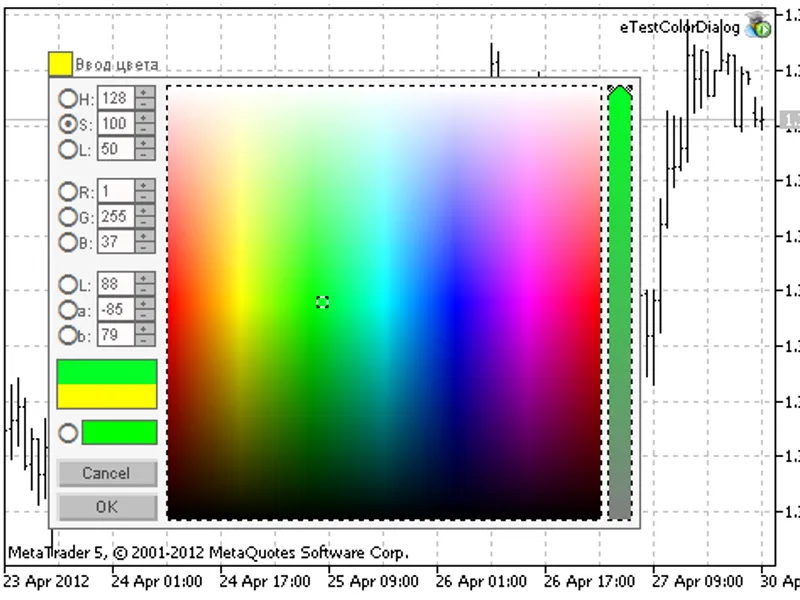Image resolution: width=800 pixels, height=600 pixels.
Task: Click the previous yellow color preview
Action: point(107,396)
